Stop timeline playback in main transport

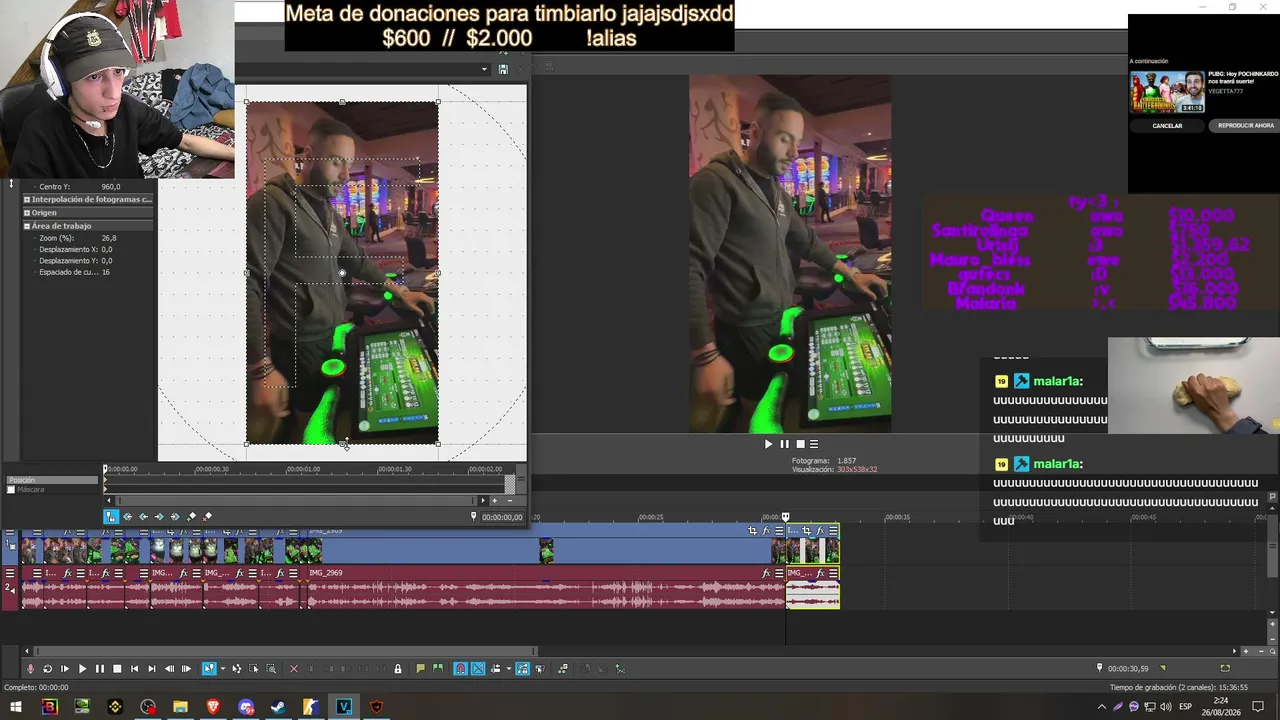coord(117,669)
